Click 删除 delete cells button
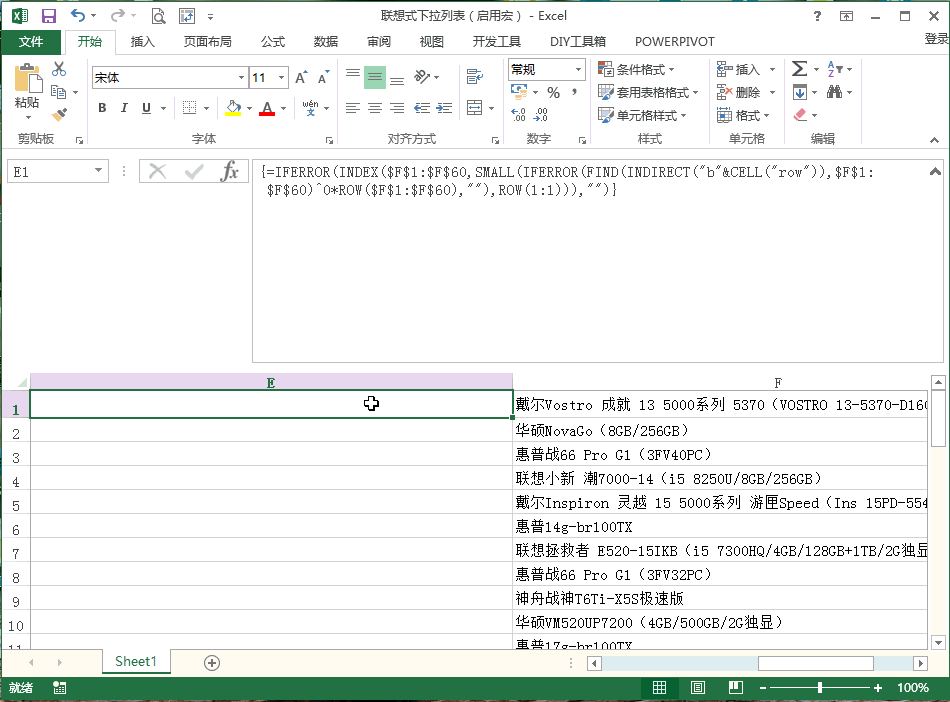Image resolution: width=950 pixels, height=702 pixels. [738, 92]
